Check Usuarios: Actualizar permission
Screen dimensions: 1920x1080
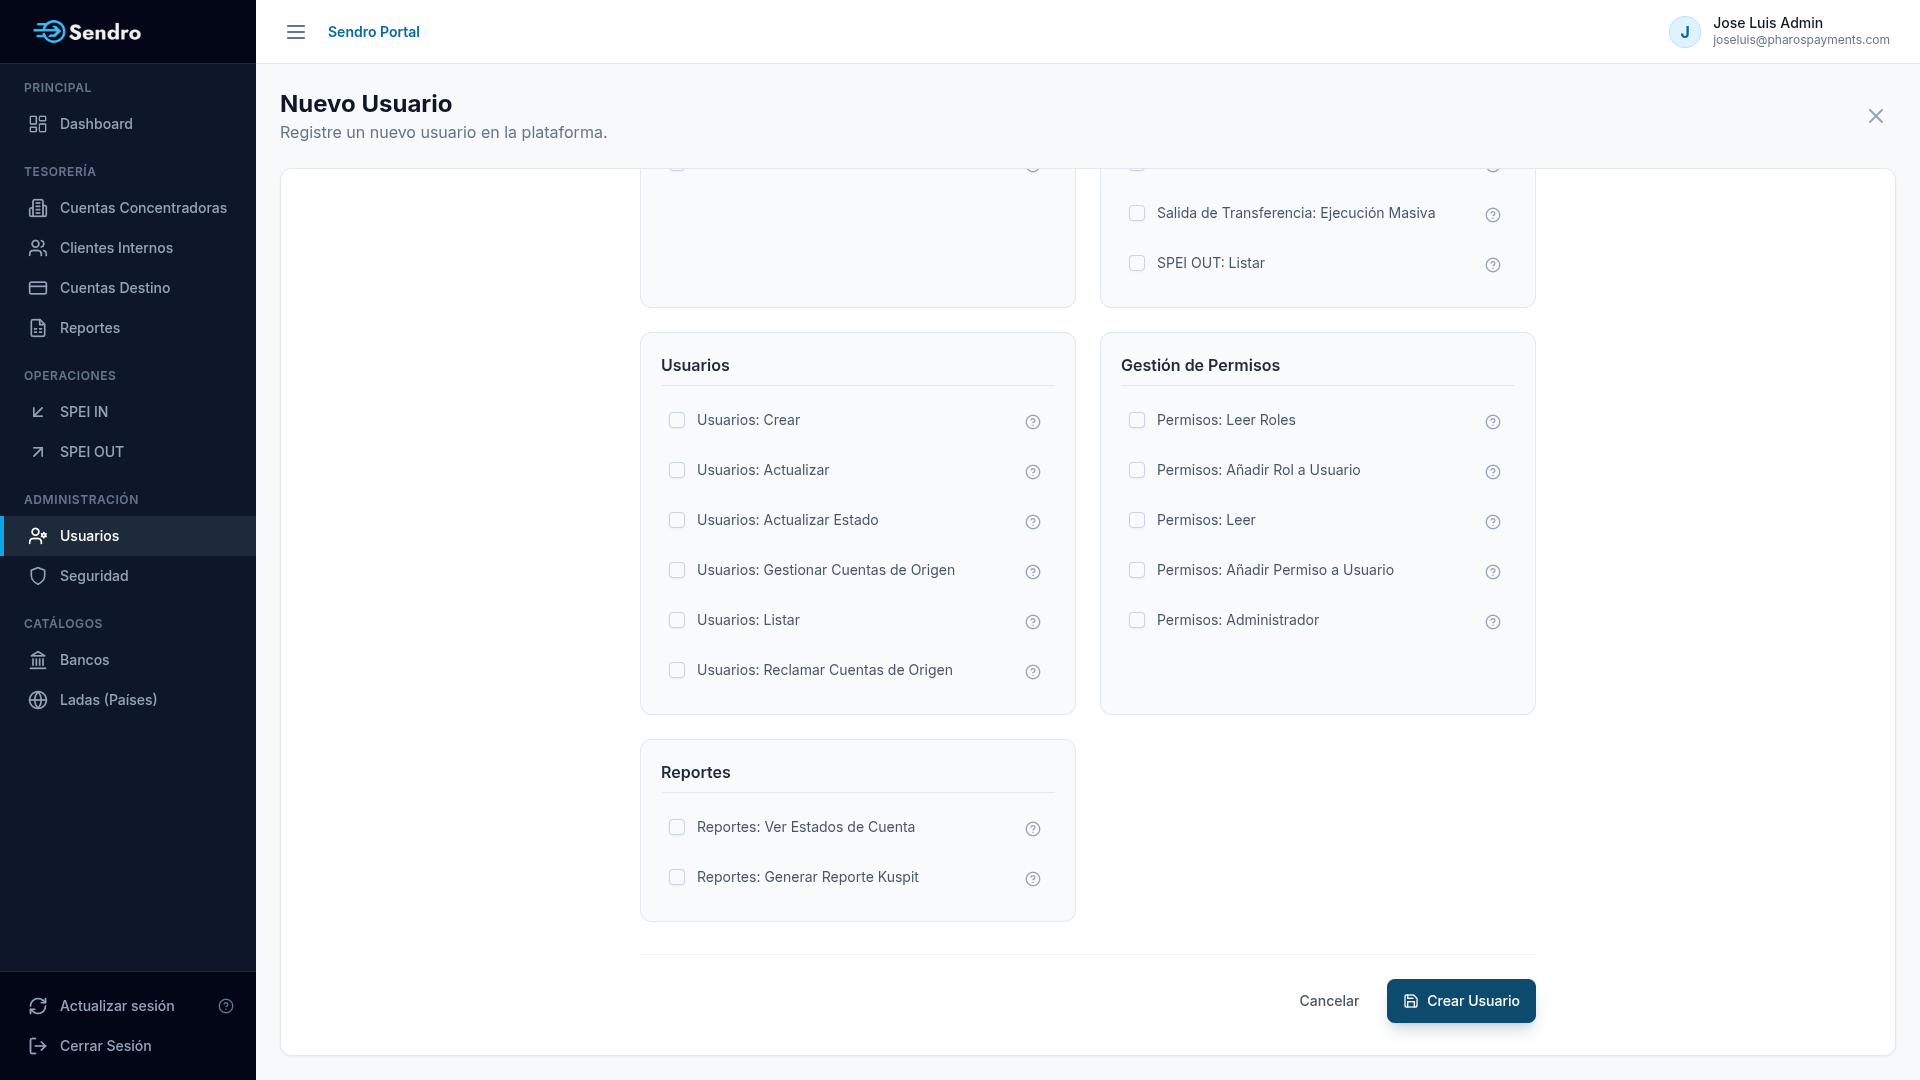click(677, 470)
